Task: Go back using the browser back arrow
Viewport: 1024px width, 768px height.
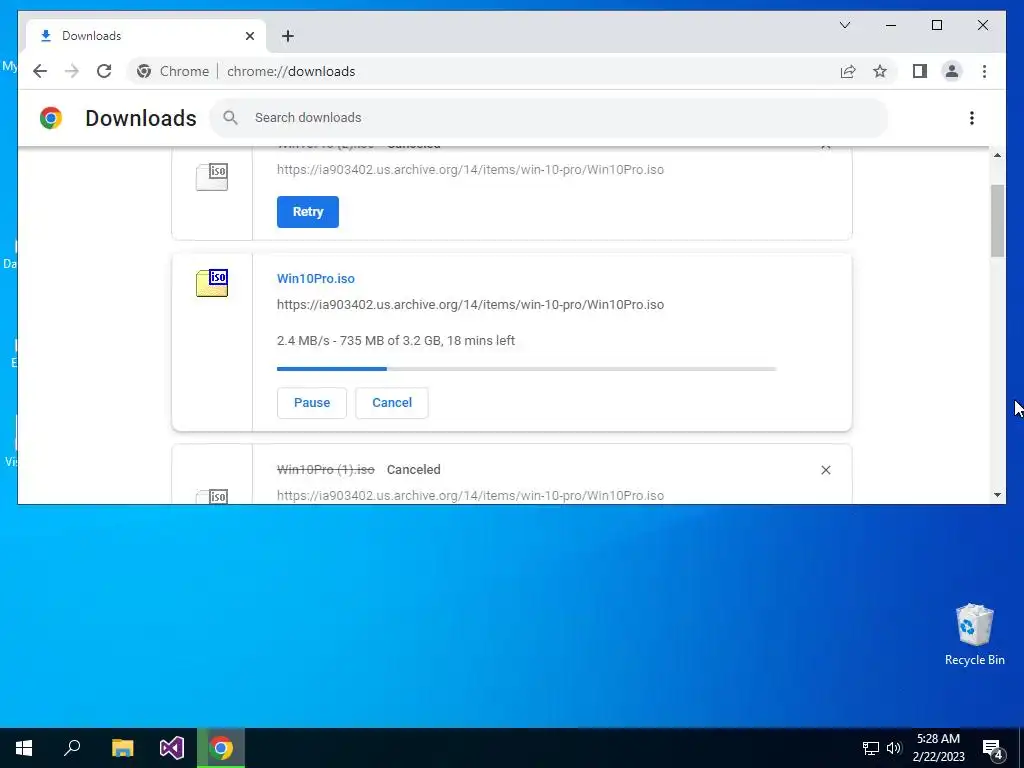Action: point(40,71)
